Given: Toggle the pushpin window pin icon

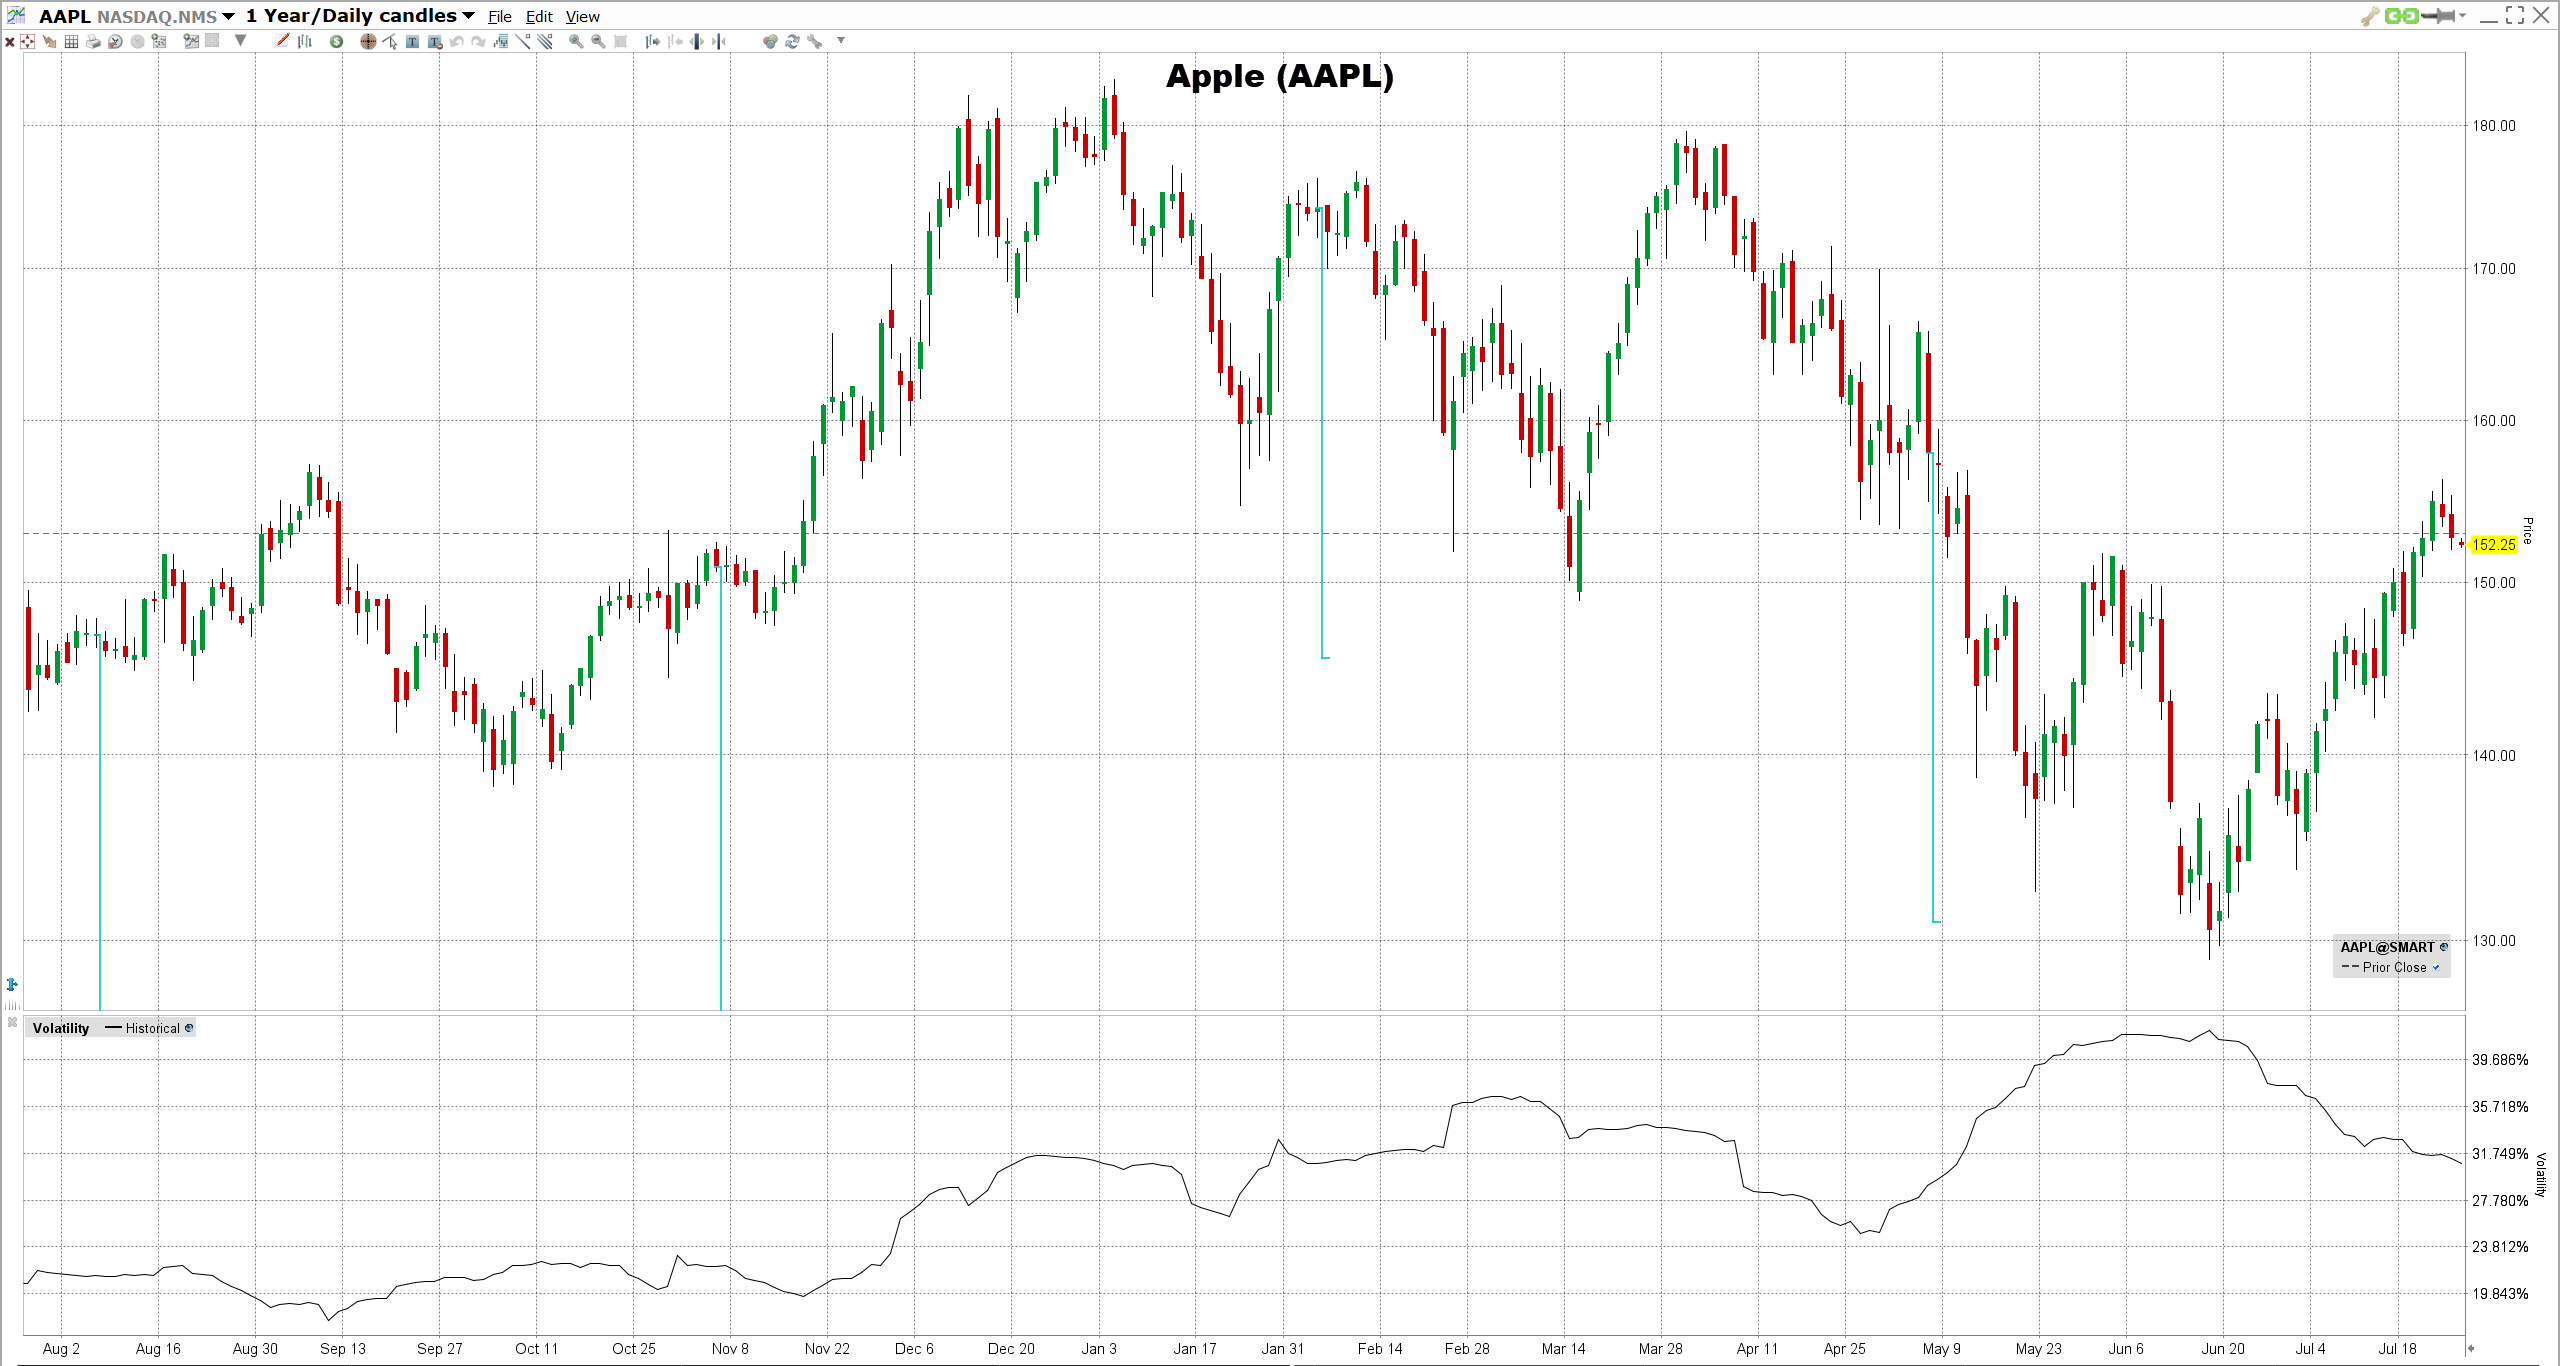Looking at the screenshot, I should (2438, 16).
